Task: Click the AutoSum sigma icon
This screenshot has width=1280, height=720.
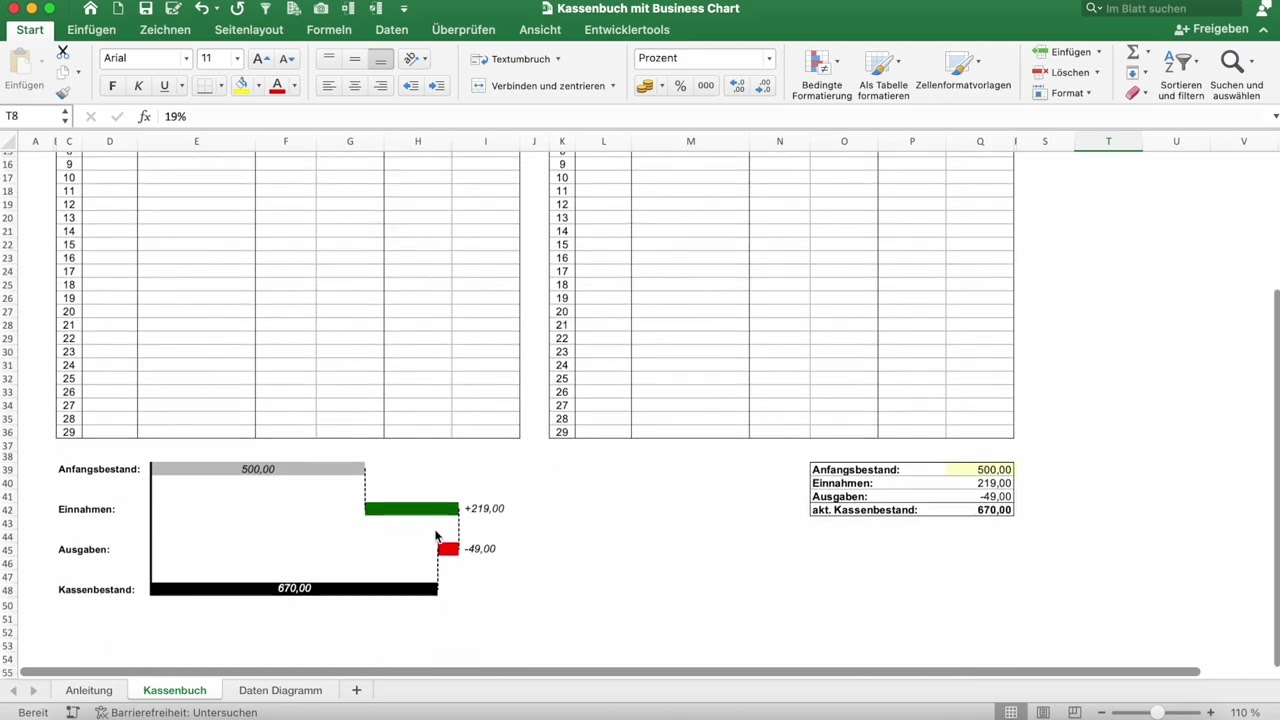Action: point(1133,52)
